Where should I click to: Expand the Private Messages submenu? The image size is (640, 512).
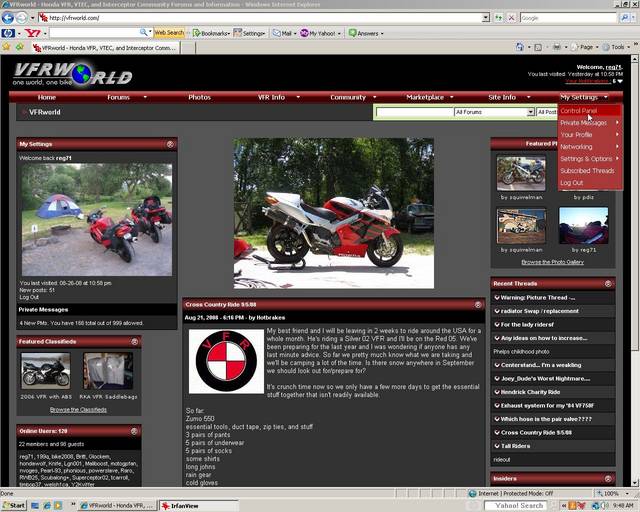(x=590, y=122)
